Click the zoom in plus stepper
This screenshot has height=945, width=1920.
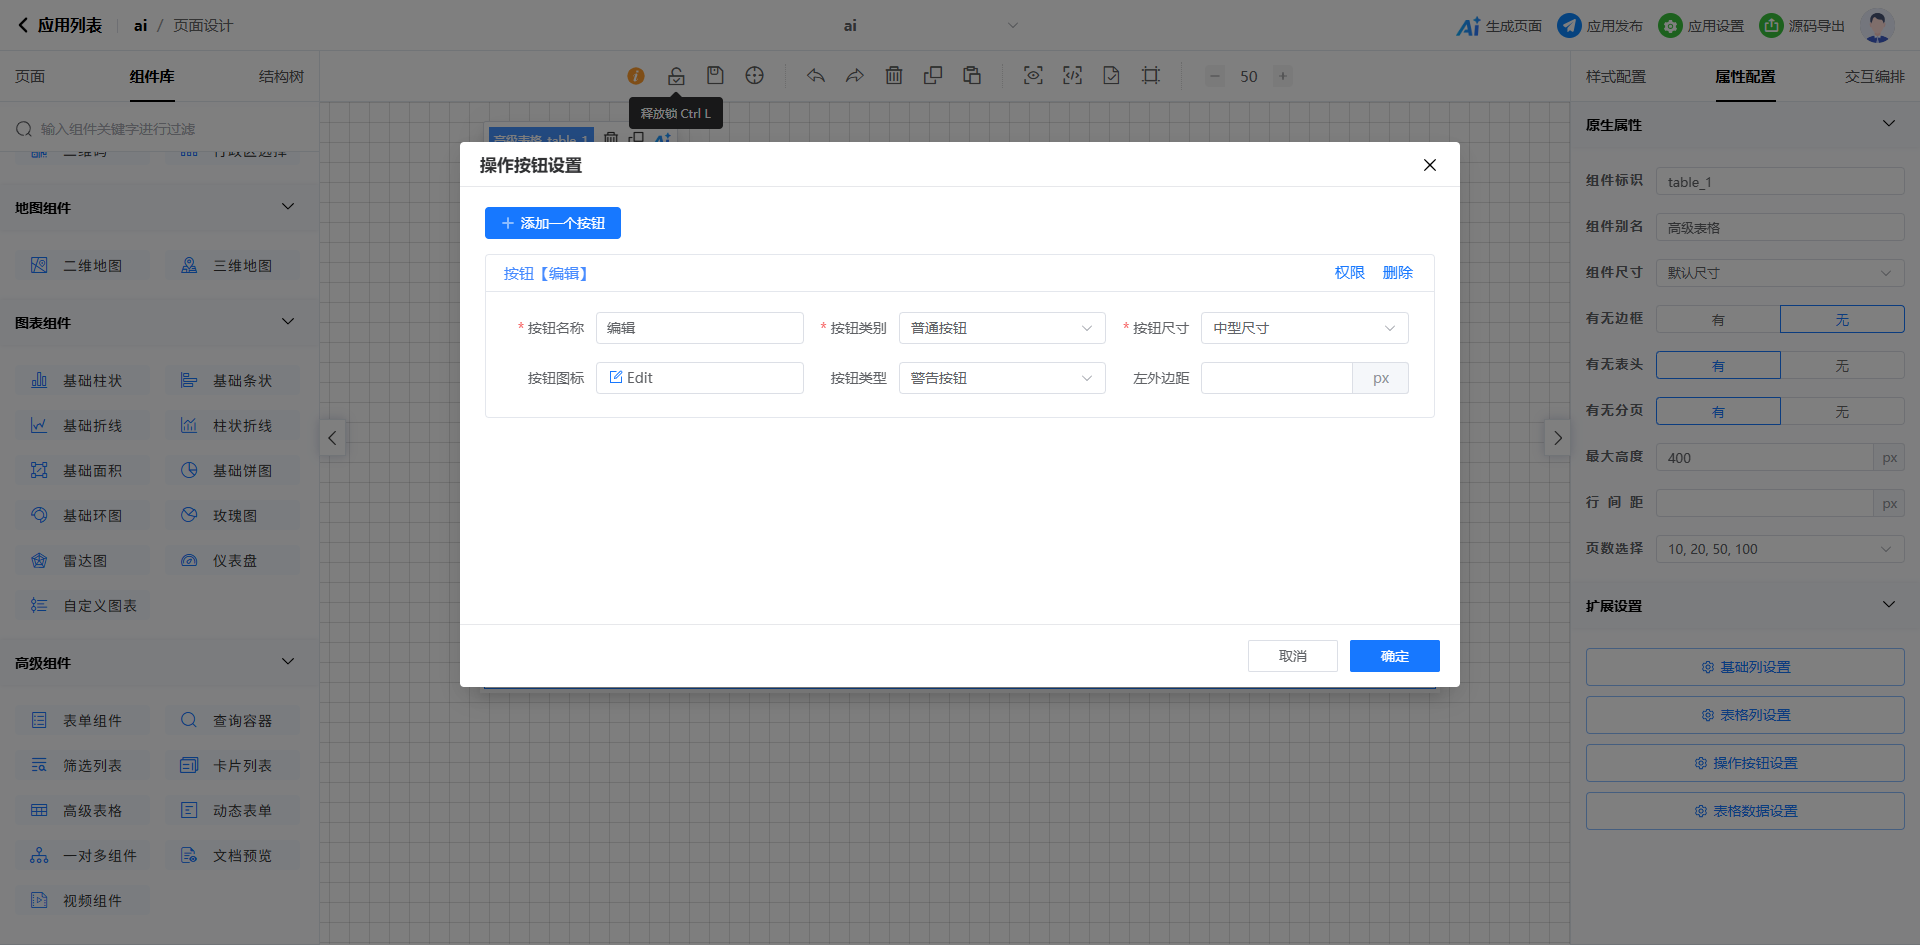[1283, 76]
